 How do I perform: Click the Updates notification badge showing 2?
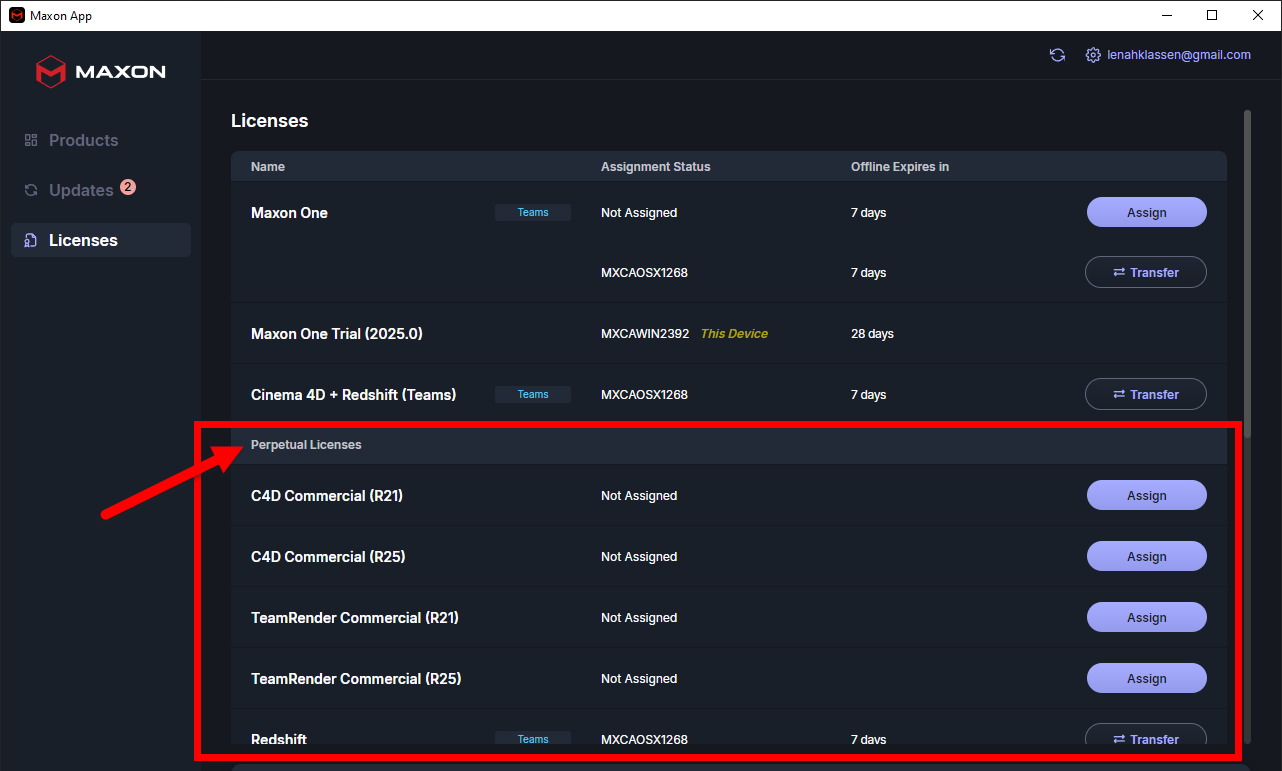pyautogui.click(x=128, y=187)
